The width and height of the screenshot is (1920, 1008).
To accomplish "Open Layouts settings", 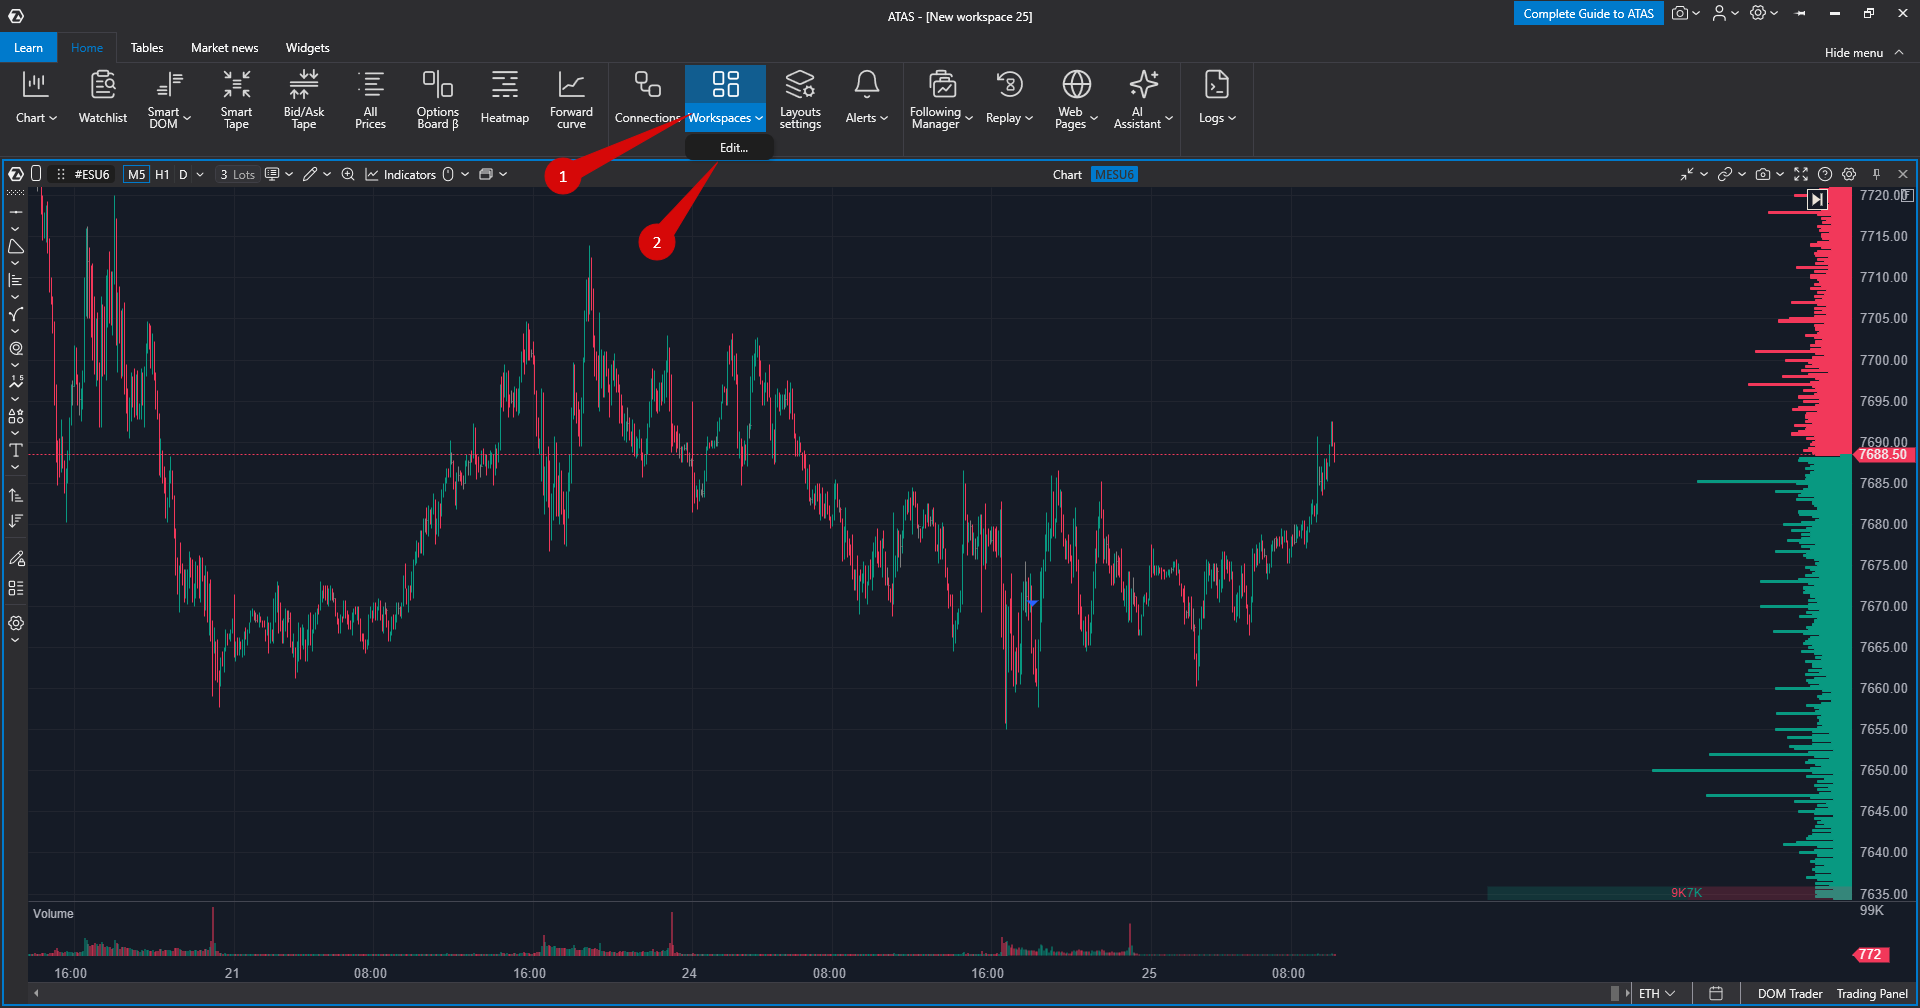I will tap(800, 98).
